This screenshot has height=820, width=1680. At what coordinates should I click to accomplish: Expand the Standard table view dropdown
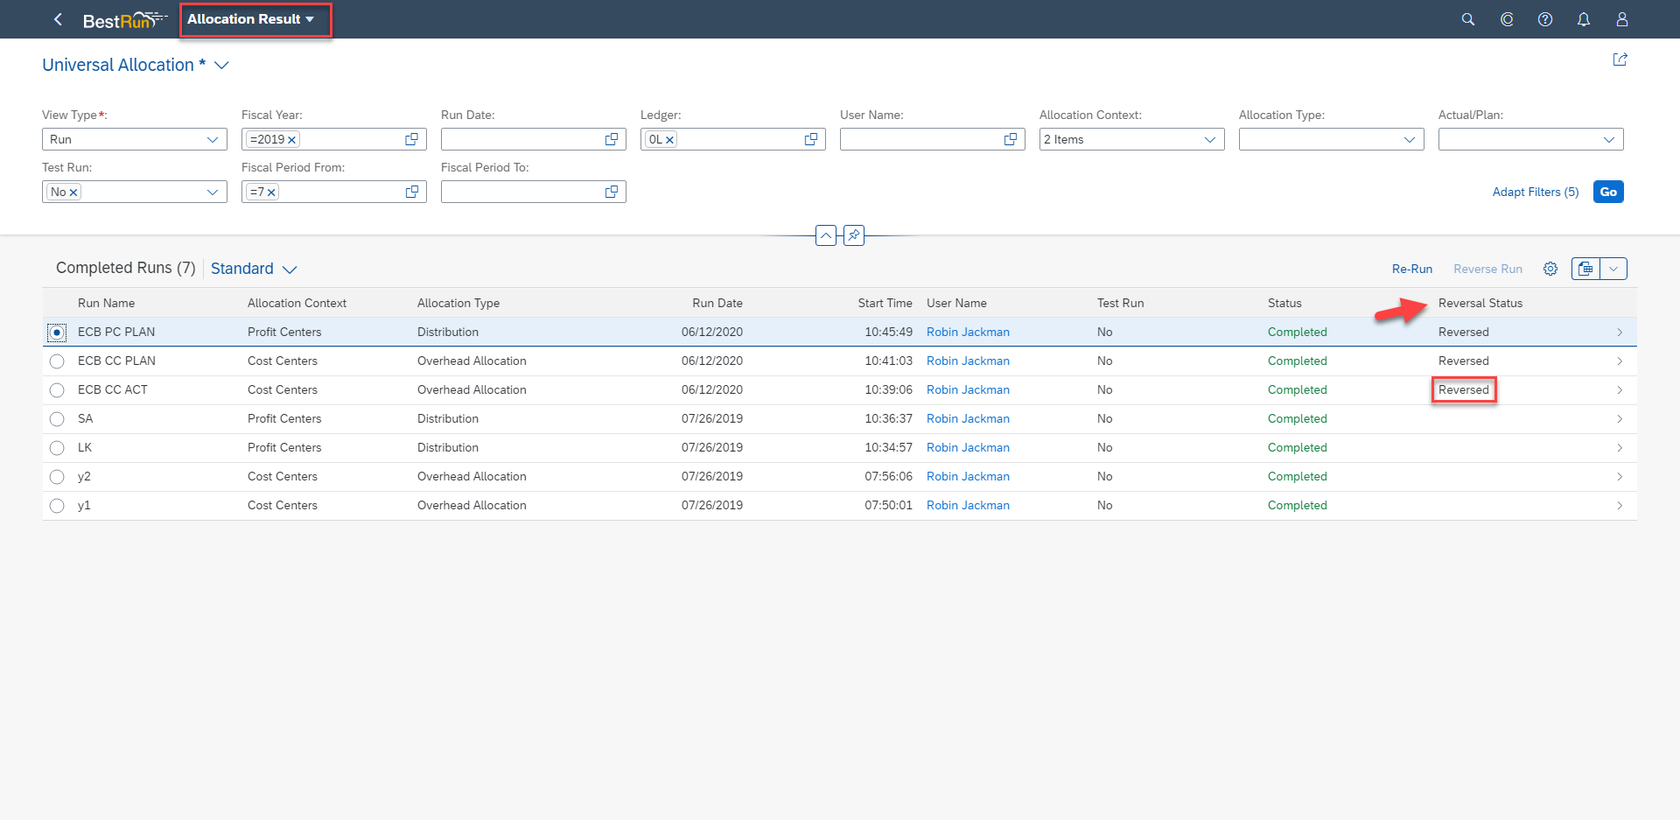(x=290, y=269)
